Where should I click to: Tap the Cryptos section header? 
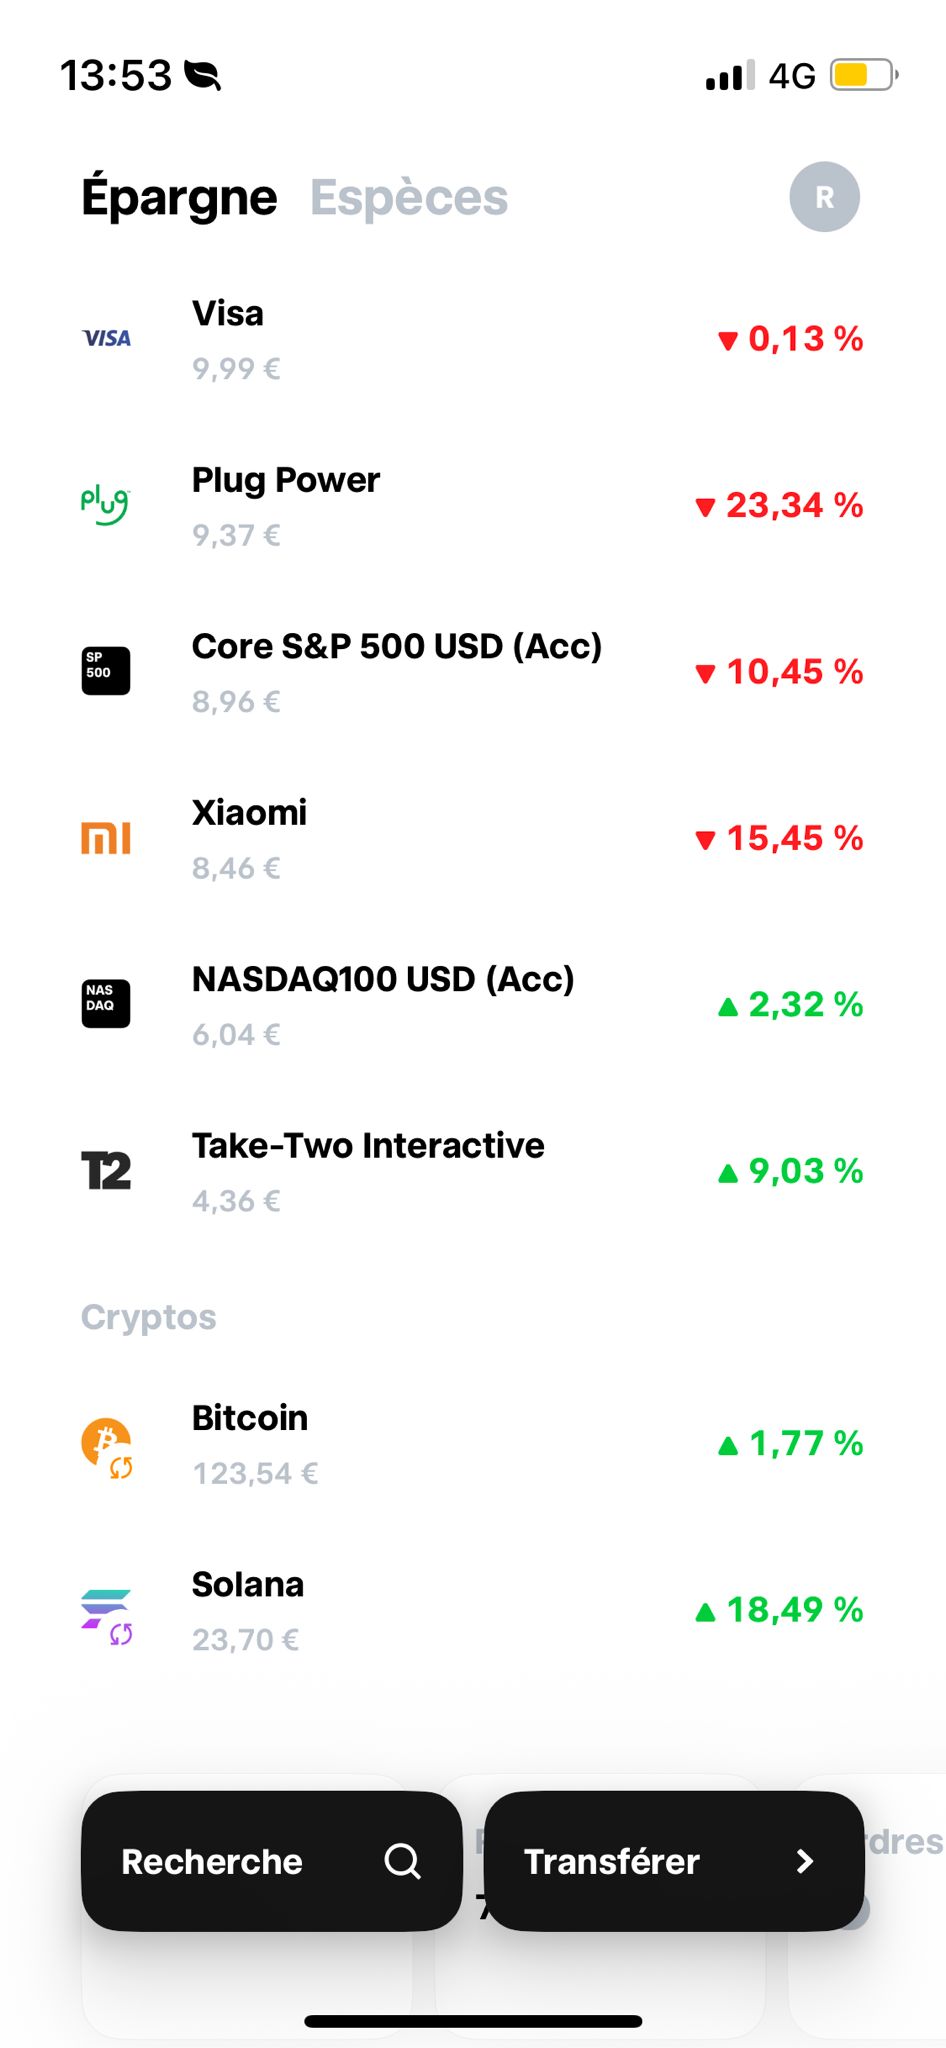[149, 1317]
